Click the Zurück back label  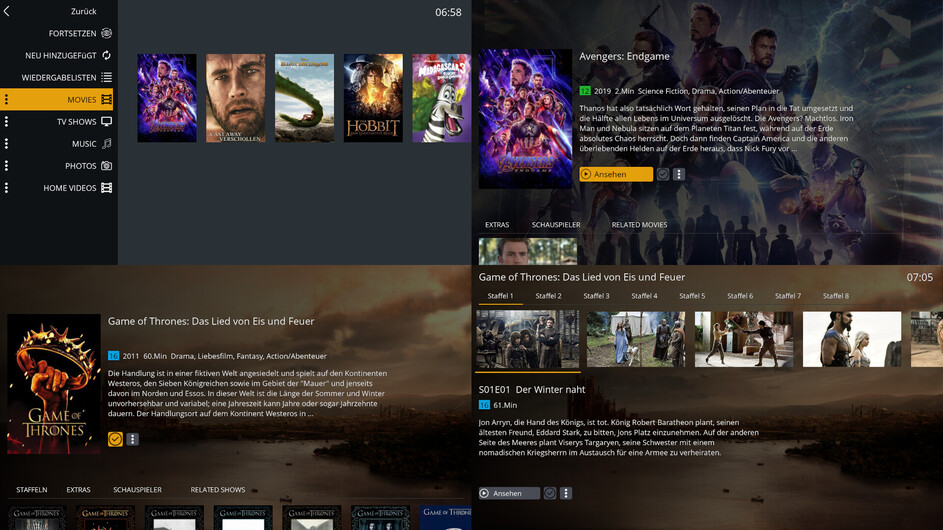click(84, 11)
